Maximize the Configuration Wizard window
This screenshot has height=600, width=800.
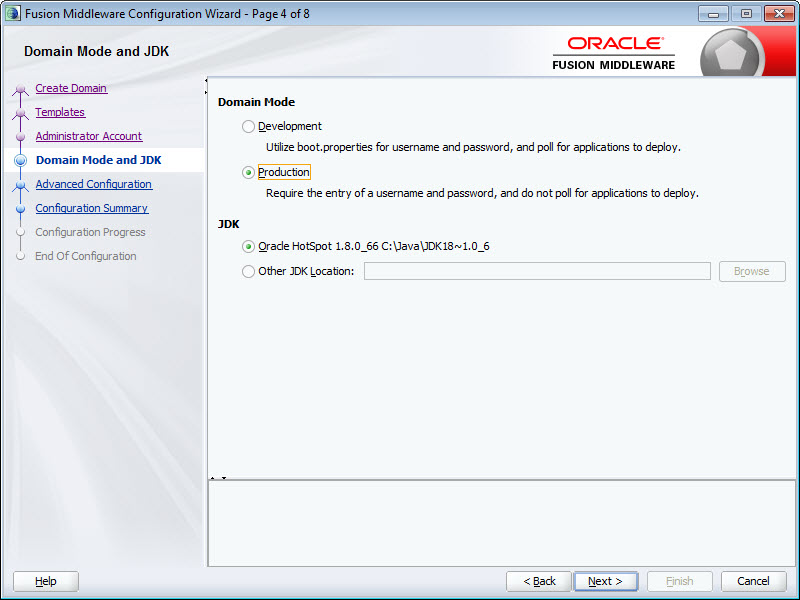tap(746, 14)
